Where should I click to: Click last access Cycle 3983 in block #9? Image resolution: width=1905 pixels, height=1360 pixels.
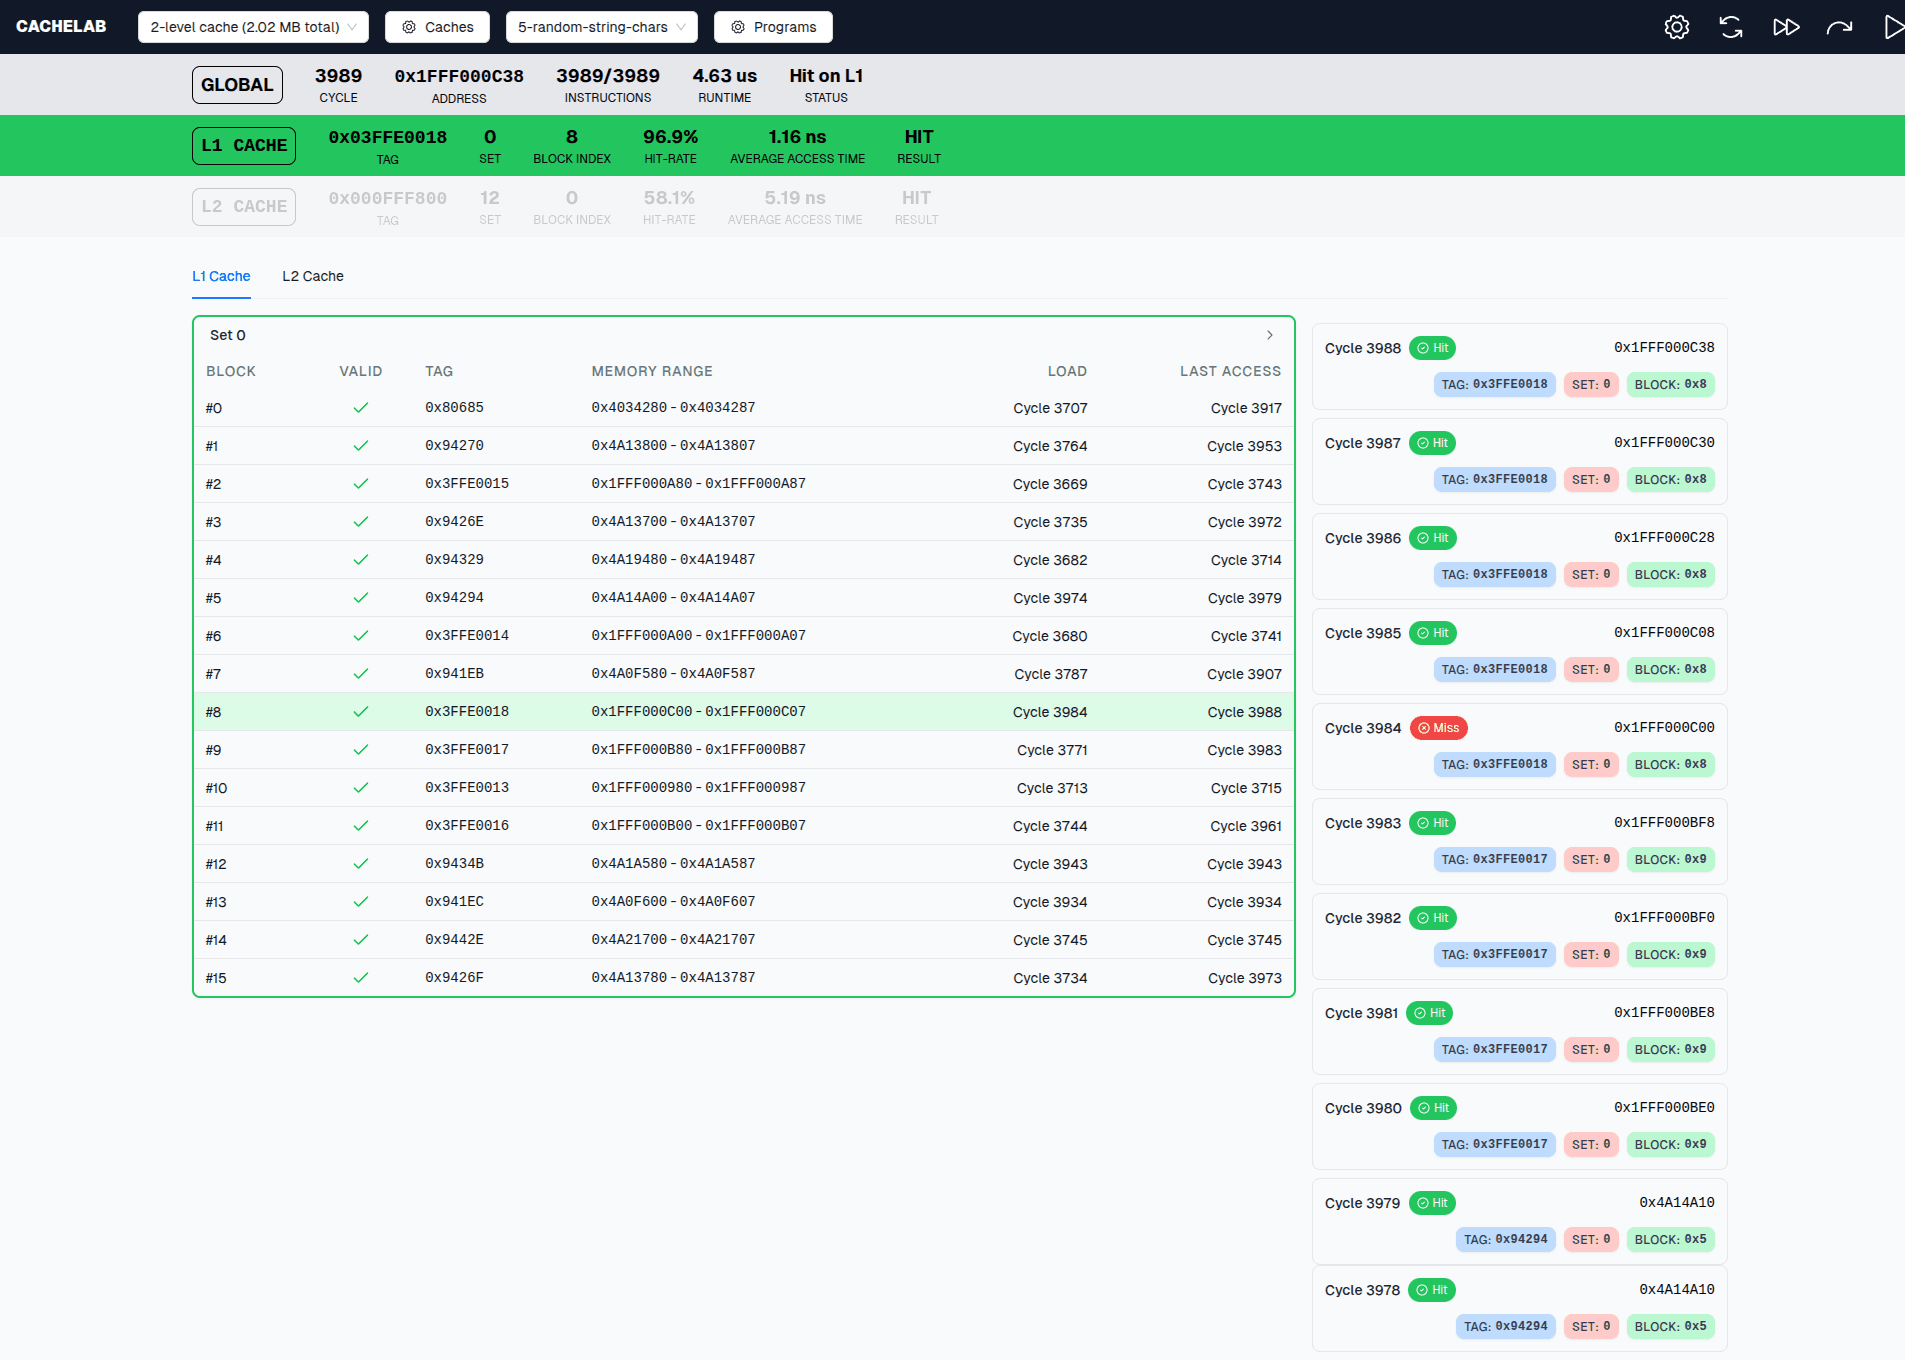point(1244,750)
